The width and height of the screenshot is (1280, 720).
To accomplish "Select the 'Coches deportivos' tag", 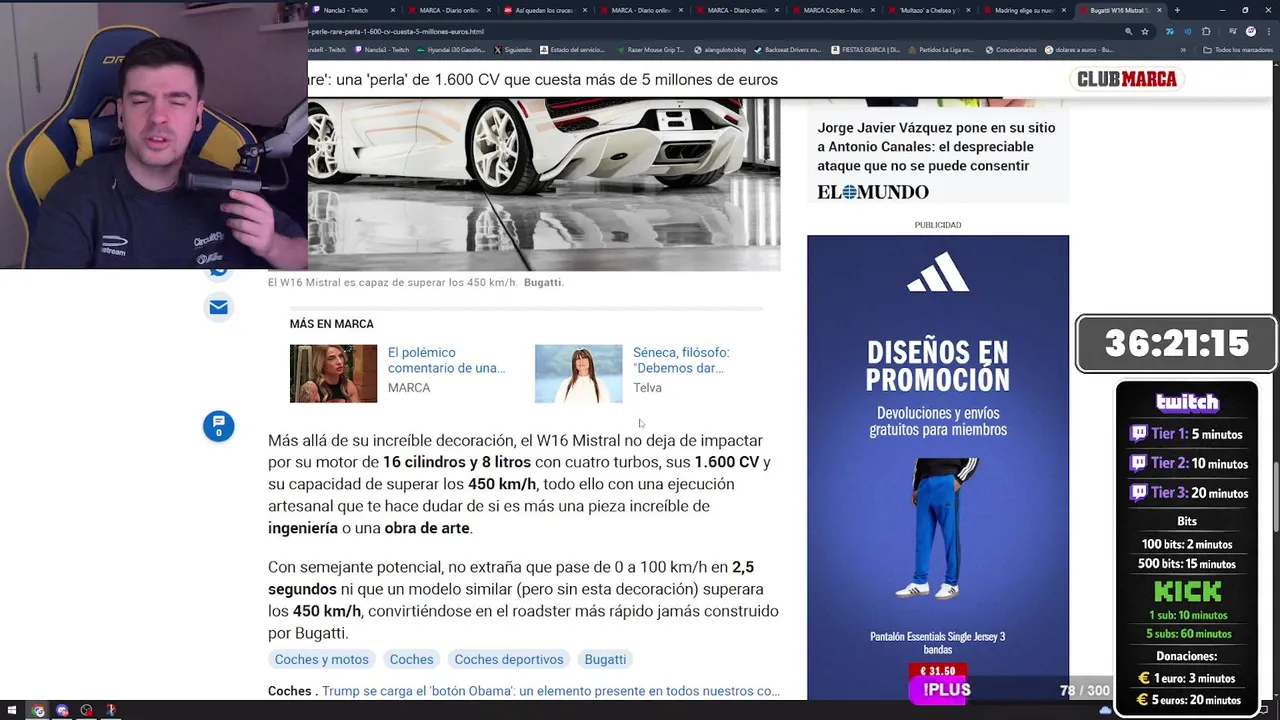I will 509,659.
